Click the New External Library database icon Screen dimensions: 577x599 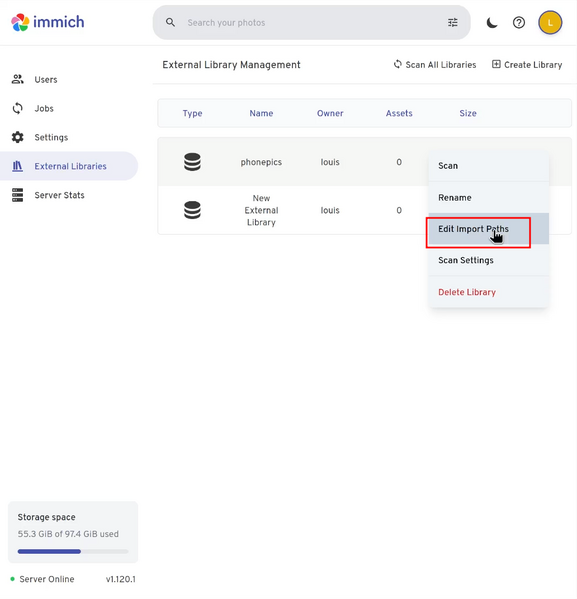pyautogui.click(x=192, y=210)
